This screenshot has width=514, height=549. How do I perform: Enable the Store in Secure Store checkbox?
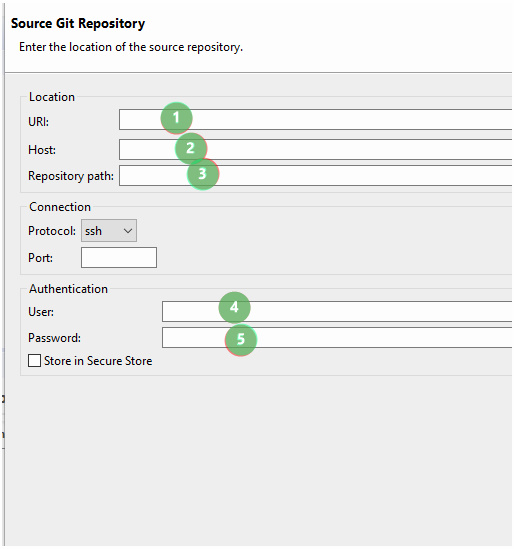(x=34, y=361)
